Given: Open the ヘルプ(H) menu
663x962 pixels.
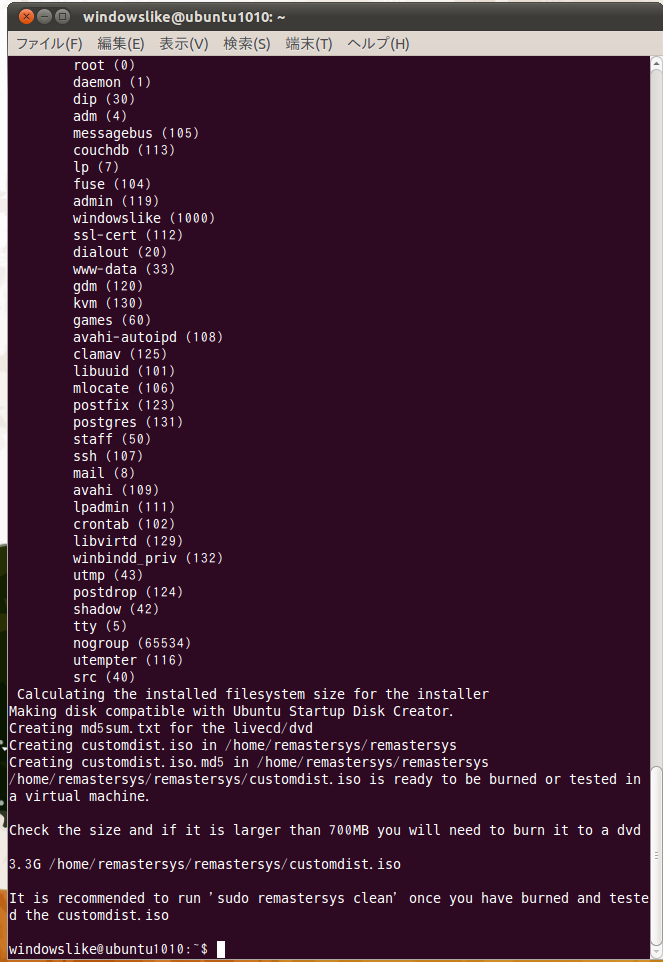Looking at the screenshot, I should 378,44.
